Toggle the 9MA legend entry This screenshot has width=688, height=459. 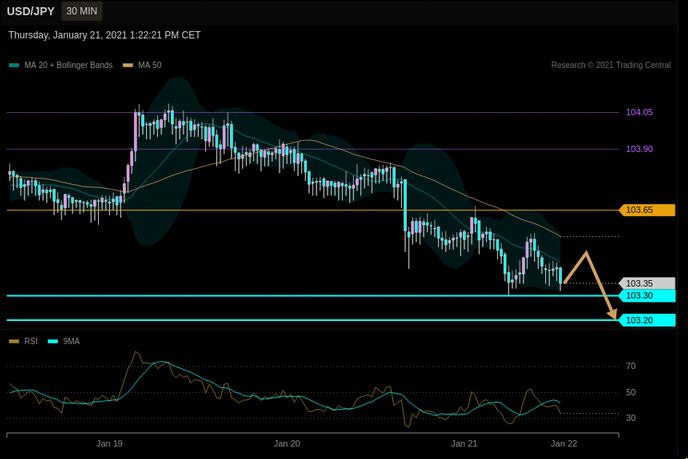(x=64, y=341)
